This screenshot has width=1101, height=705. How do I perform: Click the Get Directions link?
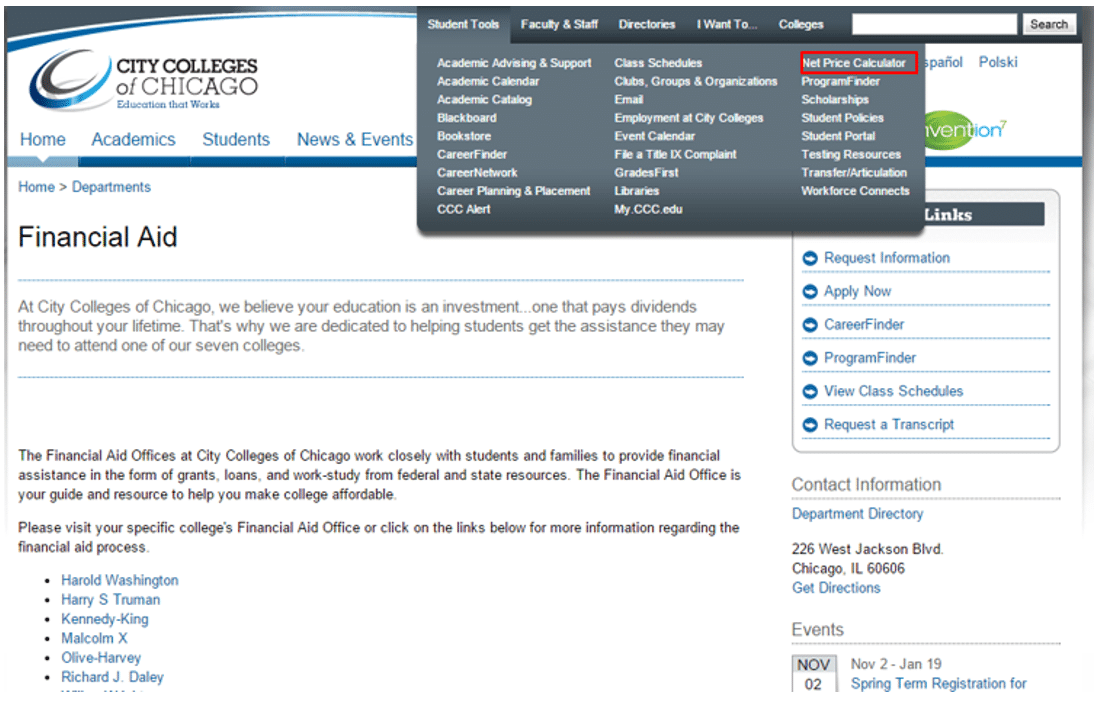836,588
